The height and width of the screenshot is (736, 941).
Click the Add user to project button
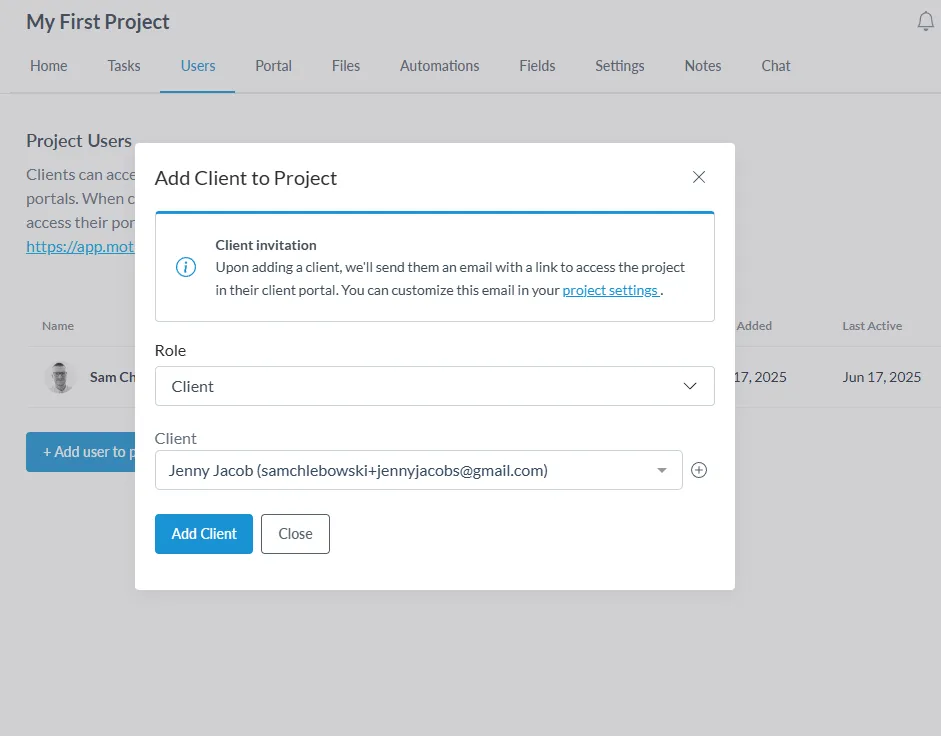[80, 452]
